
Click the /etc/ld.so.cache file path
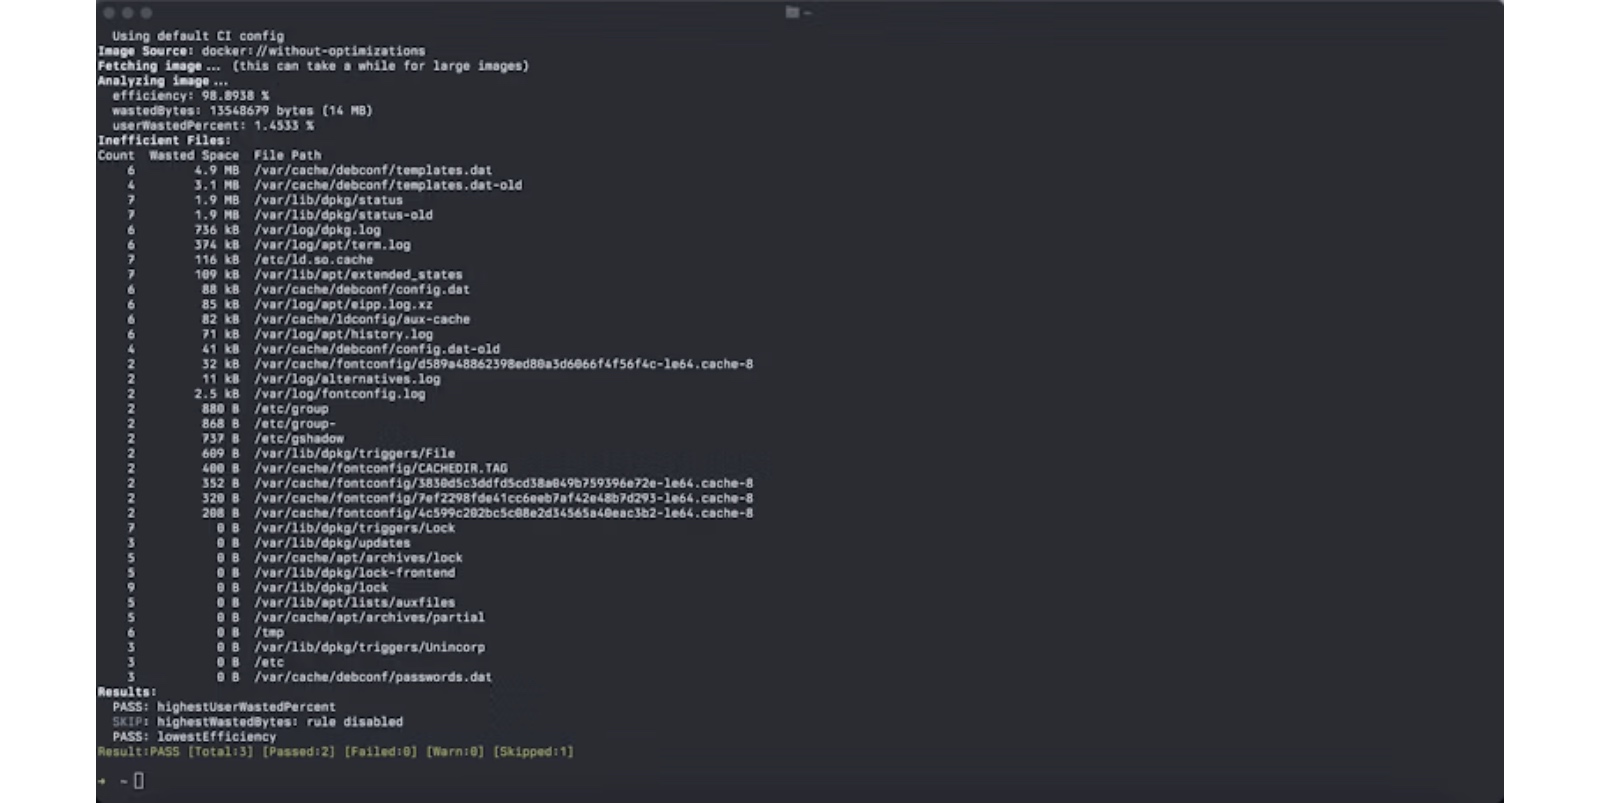(x=313, y=260)
